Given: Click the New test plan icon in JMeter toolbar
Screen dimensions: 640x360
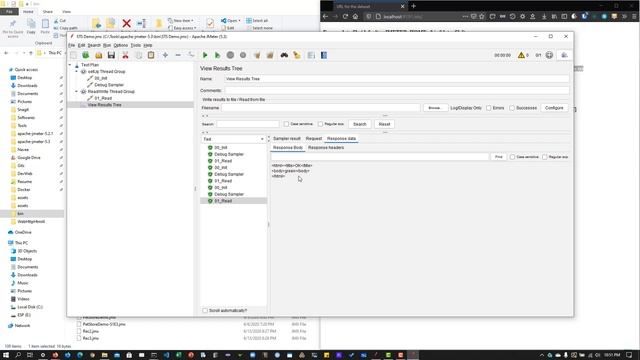Looking at the screenshot, I should (73, 55).
